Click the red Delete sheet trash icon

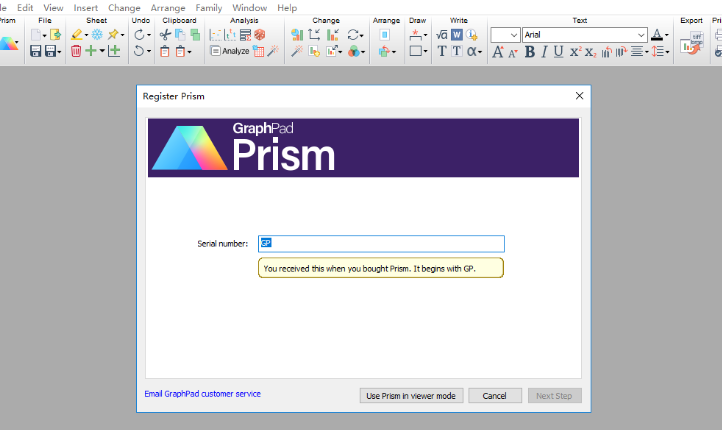[76, 51]
